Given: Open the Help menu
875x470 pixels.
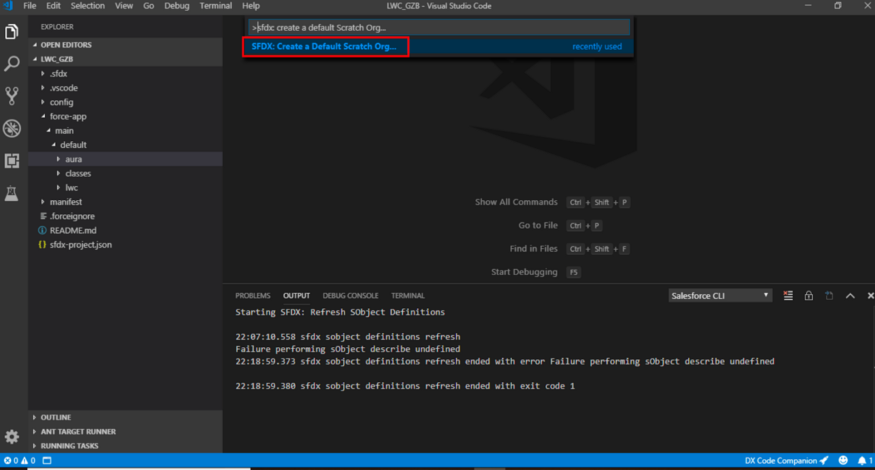Looking at the screenshot, I should coord(251,6).
